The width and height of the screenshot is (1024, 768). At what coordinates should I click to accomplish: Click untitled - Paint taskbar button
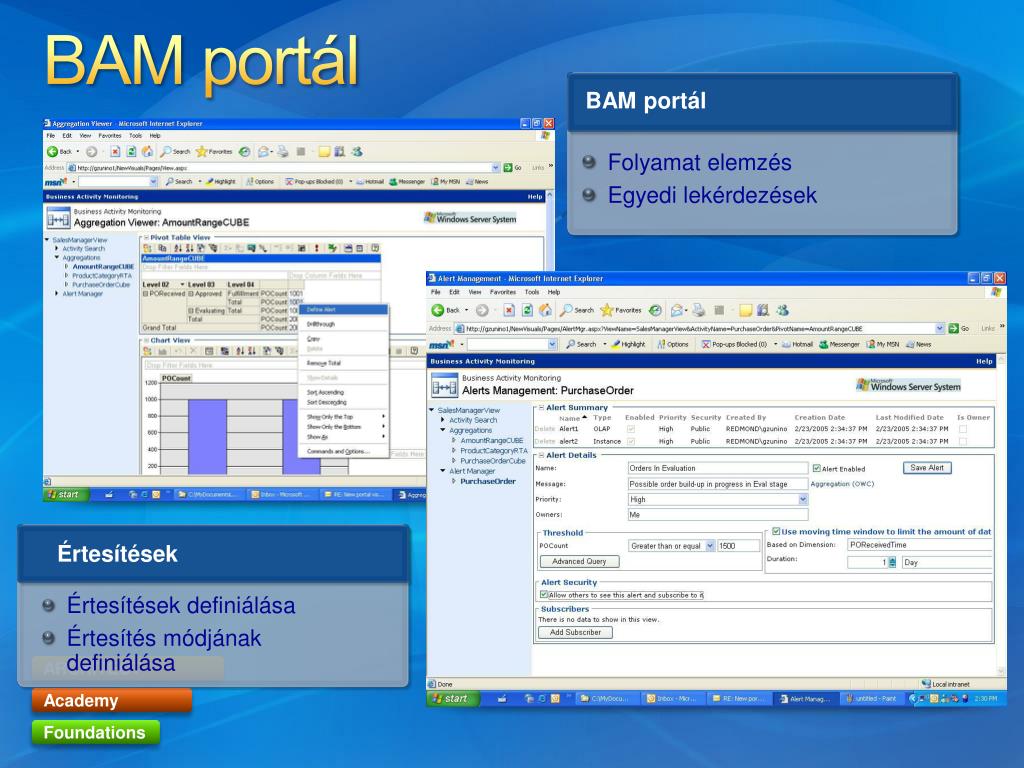pyautogui.click(x=871, y=699)
